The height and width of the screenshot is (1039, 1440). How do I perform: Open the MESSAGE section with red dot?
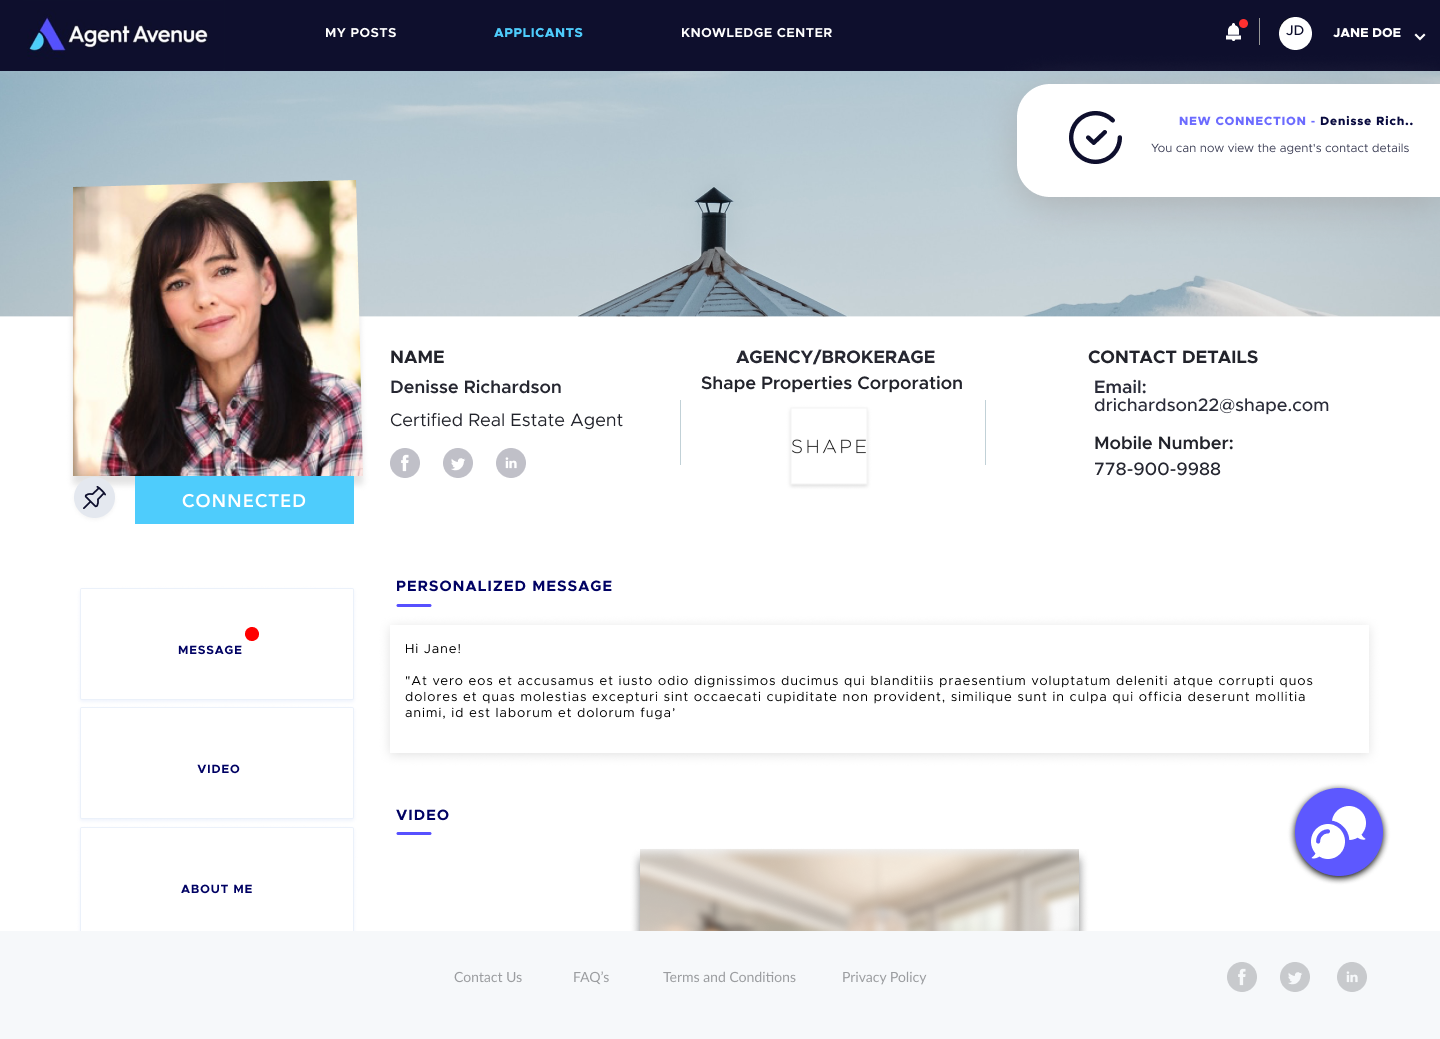[216, 644]
